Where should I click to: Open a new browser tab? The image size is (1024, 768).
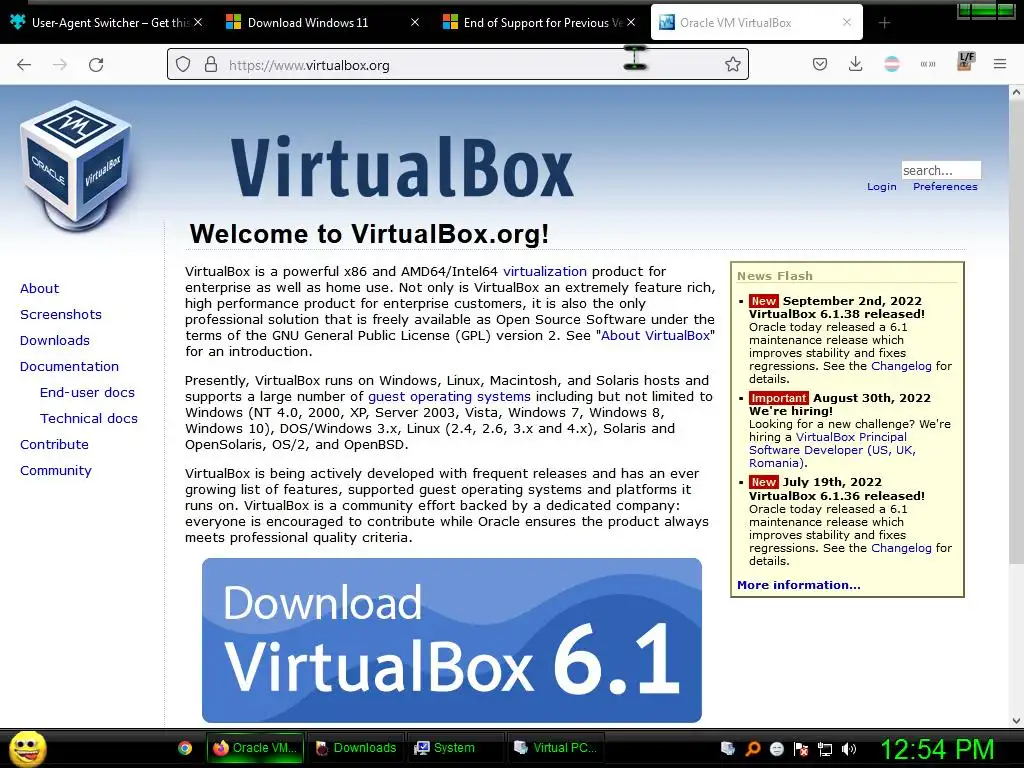[x=884, y=23]
